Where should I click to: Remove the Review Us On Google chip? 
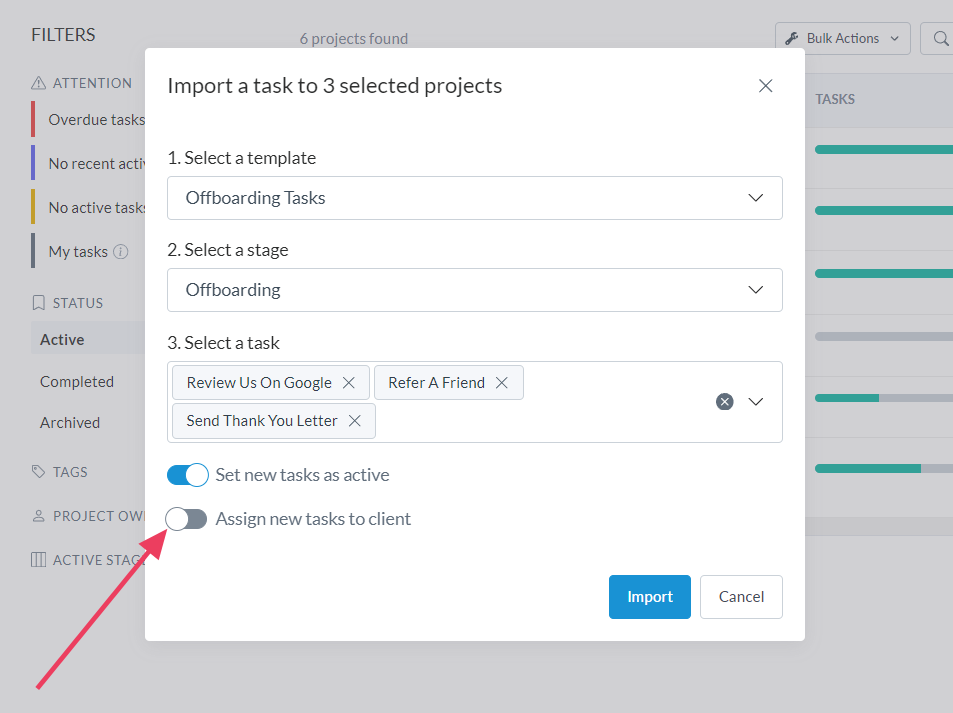[x=349, y=383]
